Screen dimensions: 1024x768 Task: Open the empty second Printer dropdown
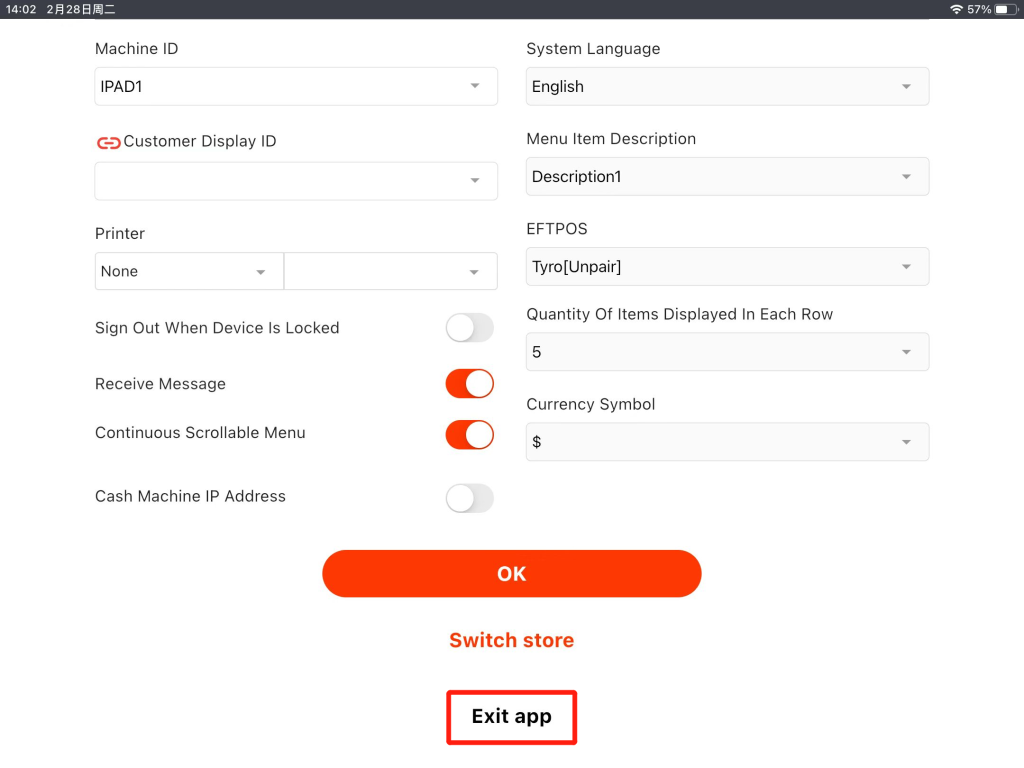point(390,271)
